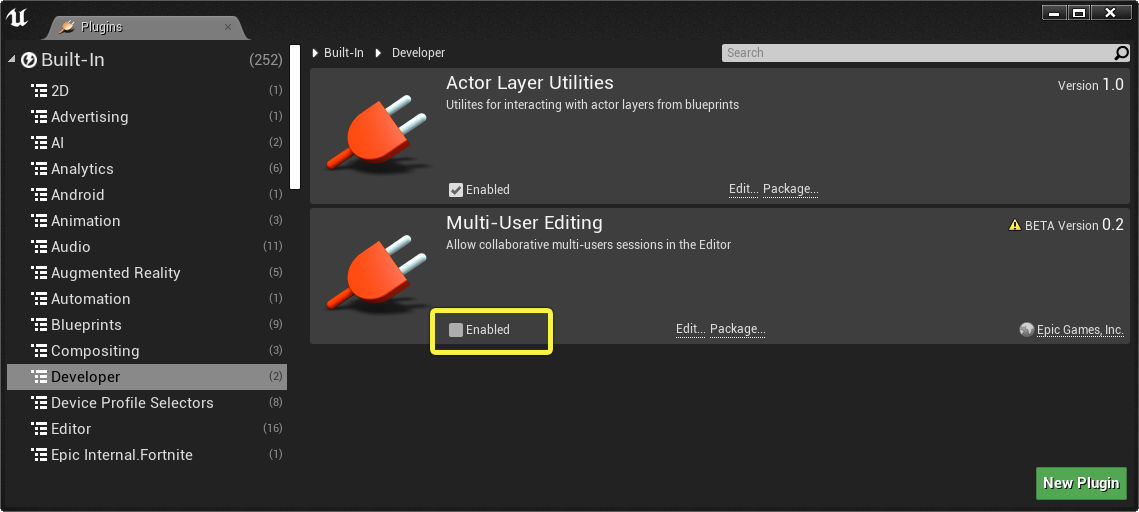The image size is (1139, 512).
Task: Click the BETA warning triangle icon
Action: click(1015, 226)
